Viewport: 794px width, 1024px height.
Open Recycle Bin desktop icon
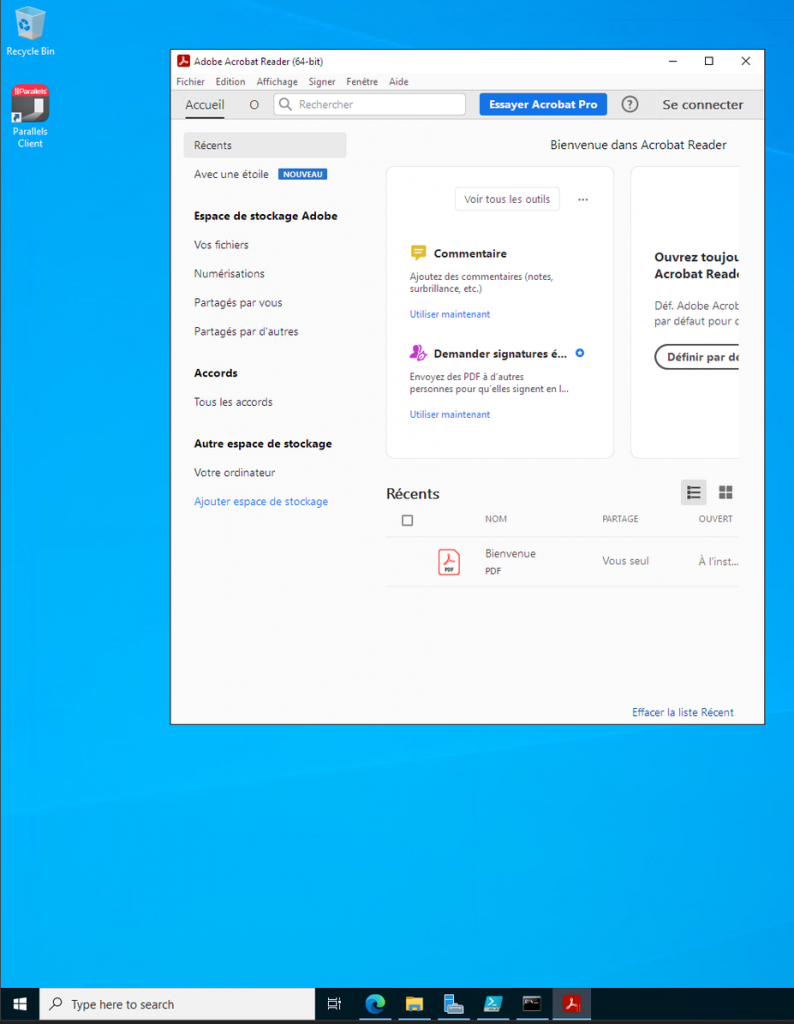[x=30, y=31]
